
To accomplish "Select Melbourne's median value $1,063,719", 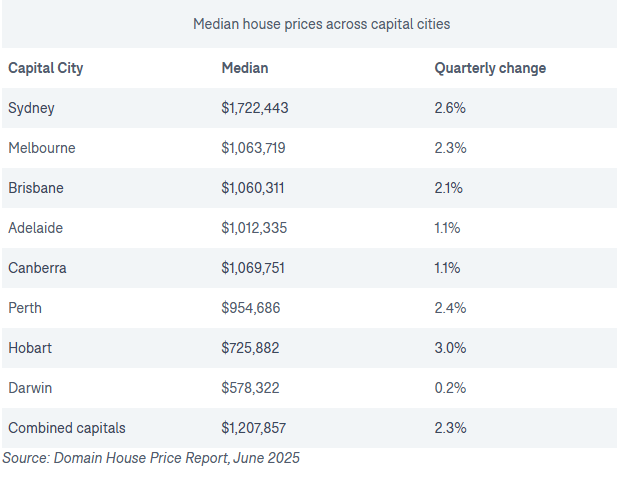I will [x=253, y=148].
